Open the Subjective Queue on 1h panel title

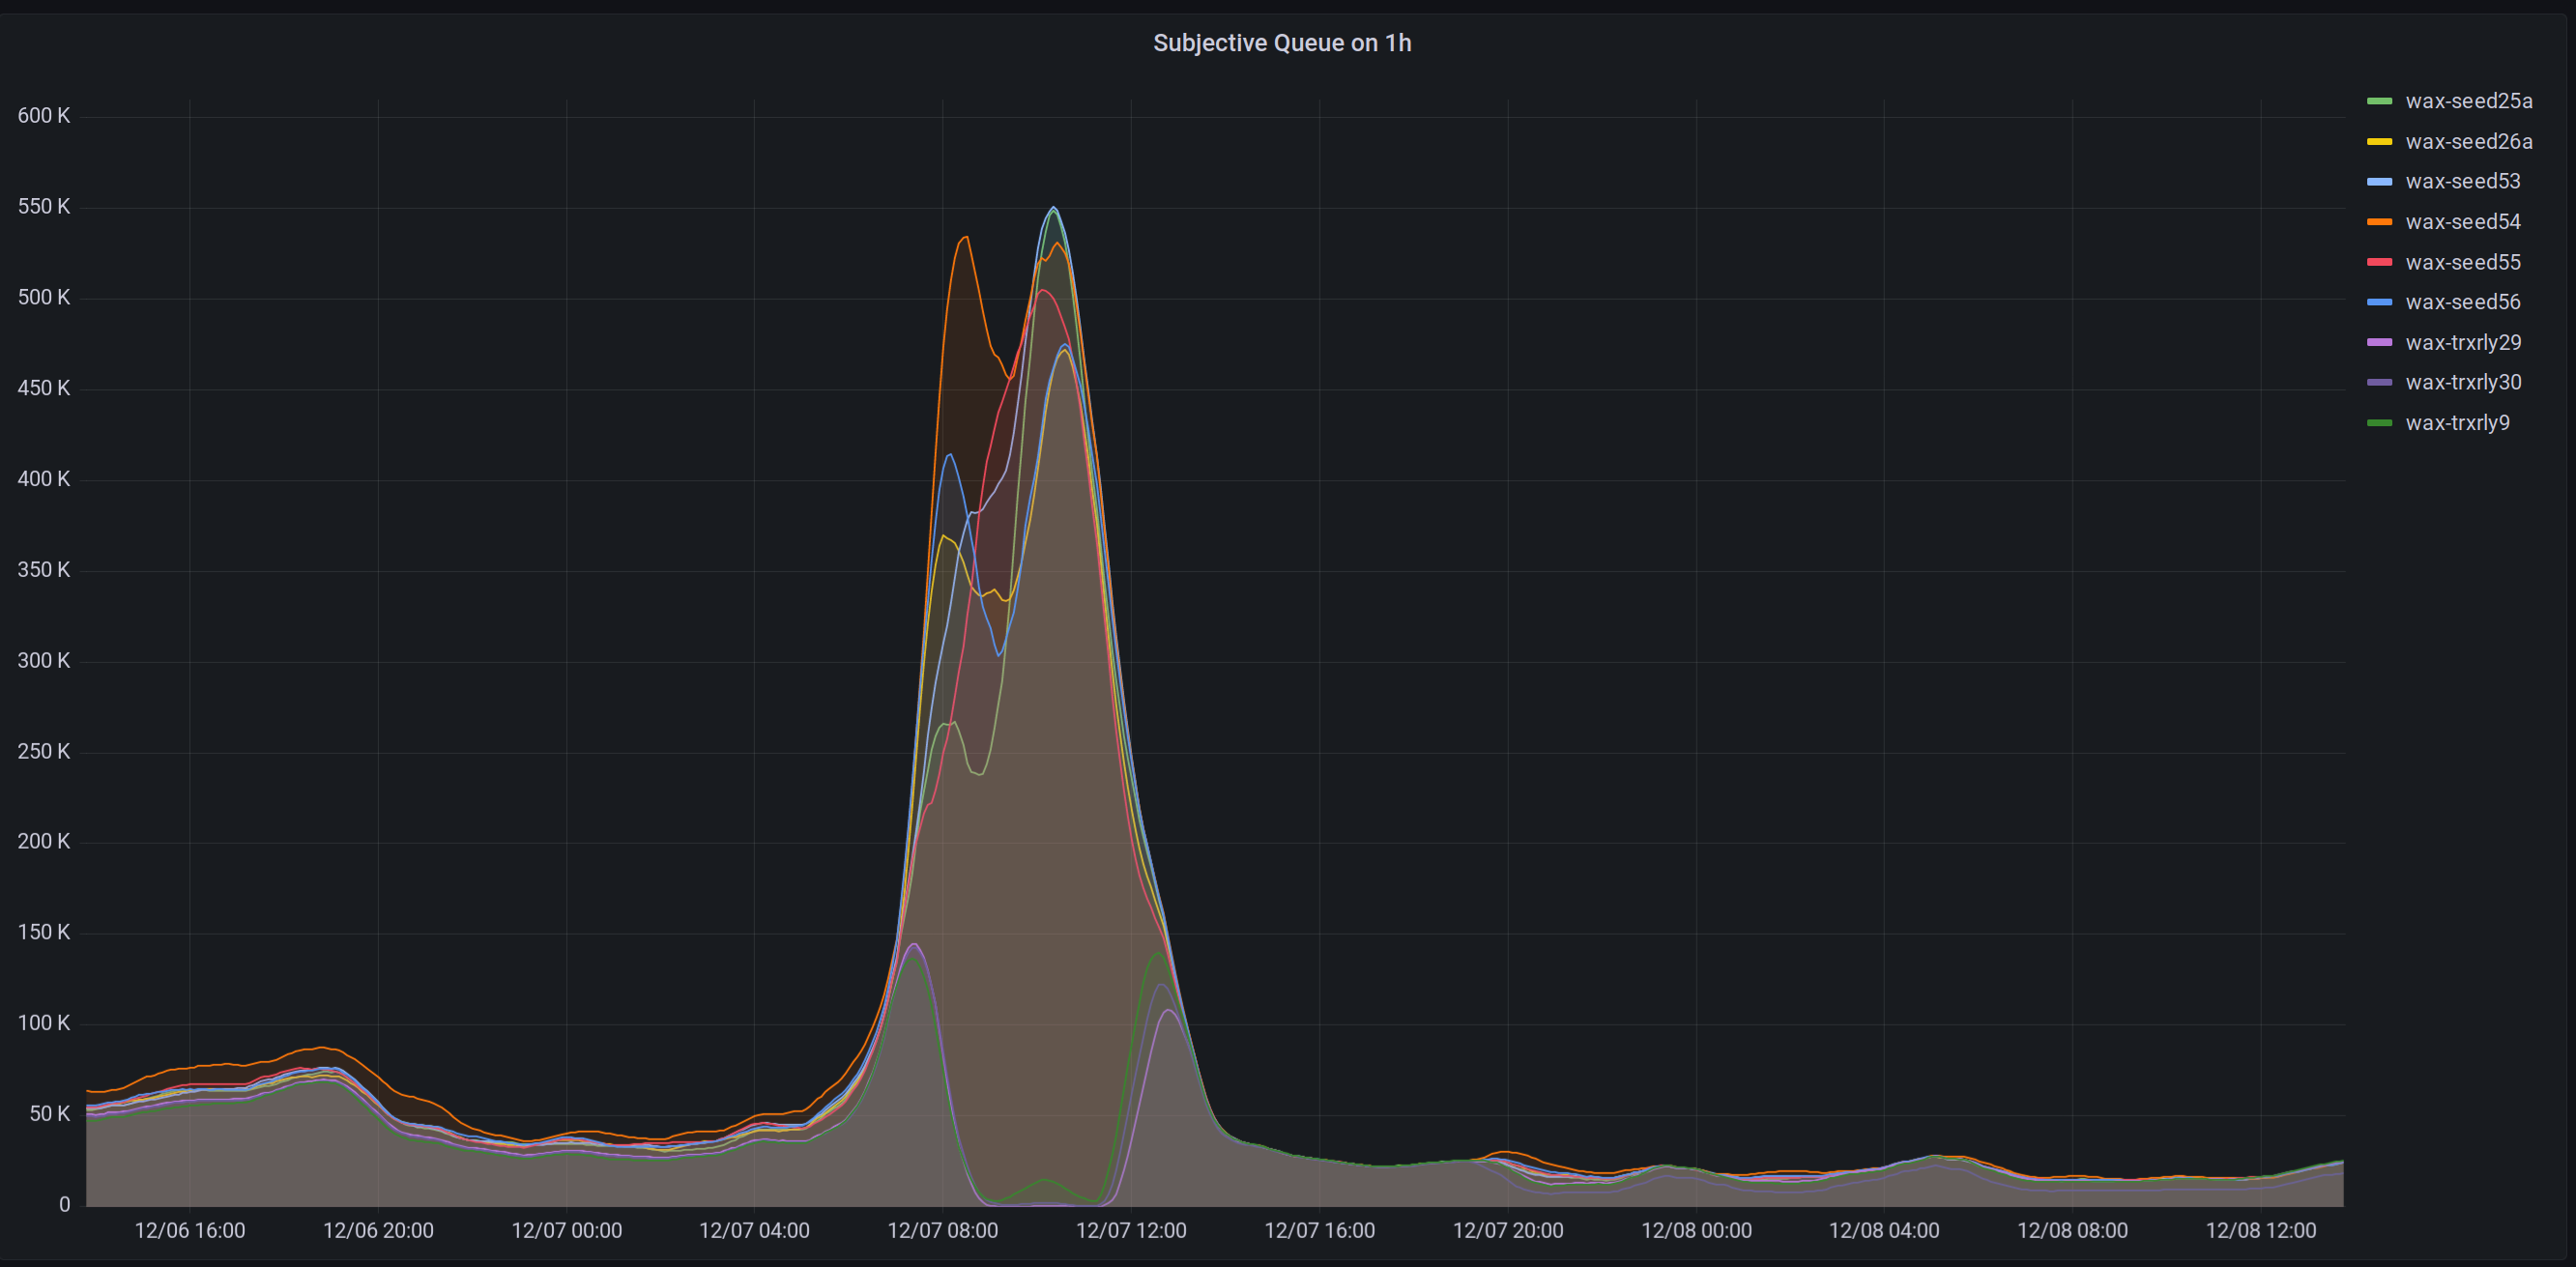click(x=1281, y=43)
